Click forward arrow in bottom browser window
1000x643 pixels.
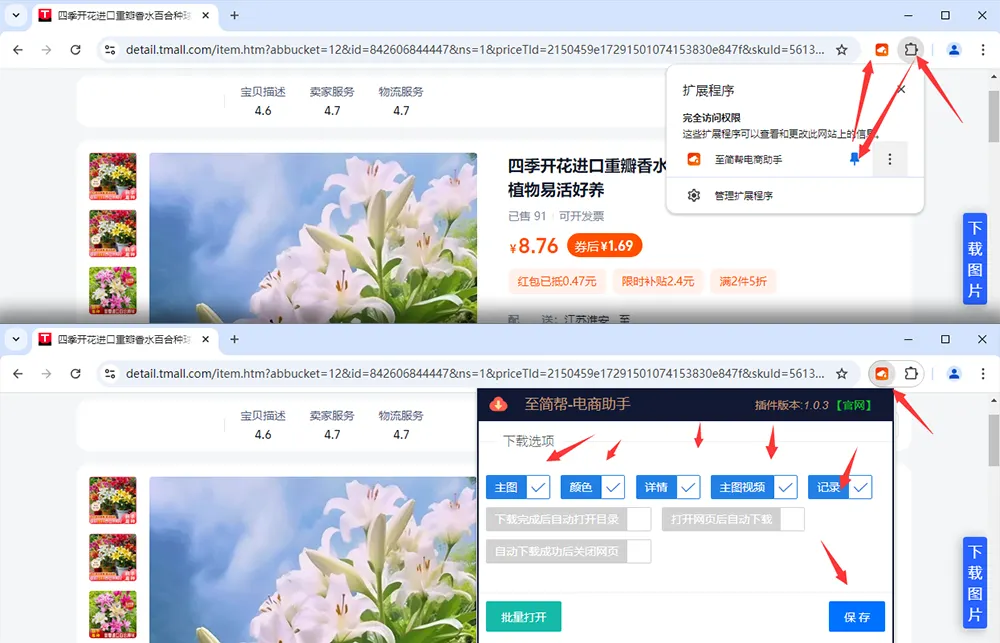46,374
